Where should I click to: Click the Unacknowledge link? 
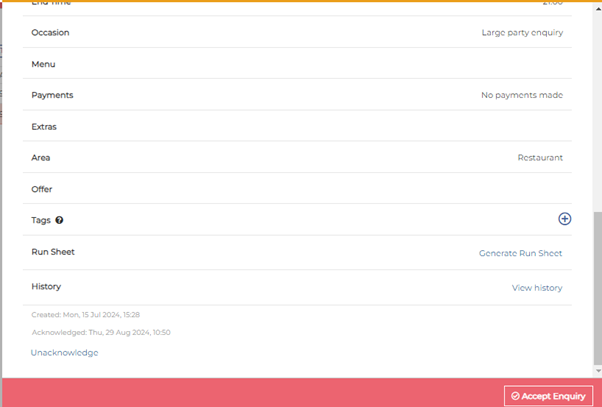(x=64, y=352)
